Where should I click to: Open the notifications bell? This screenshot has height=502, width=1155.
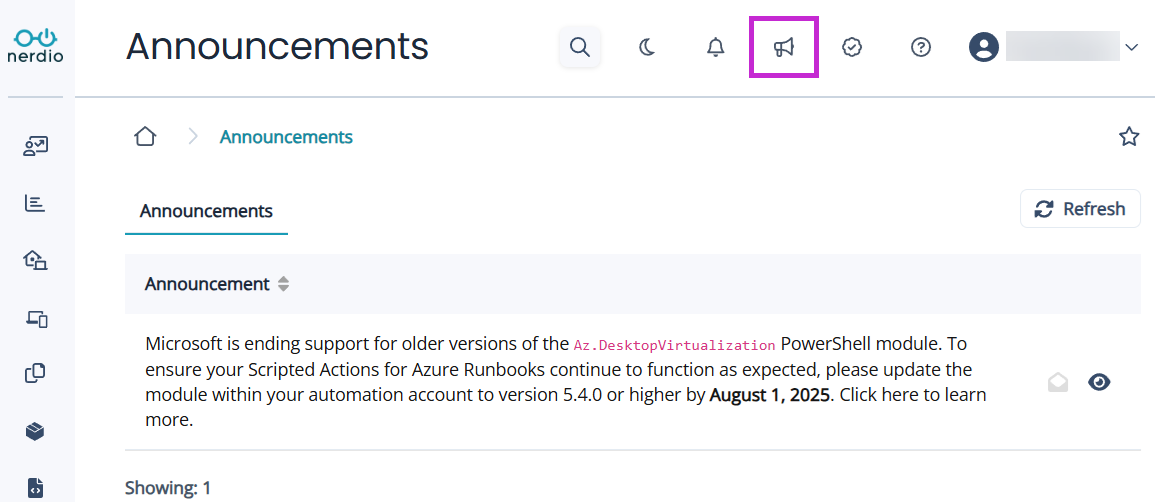coord(715,47)
